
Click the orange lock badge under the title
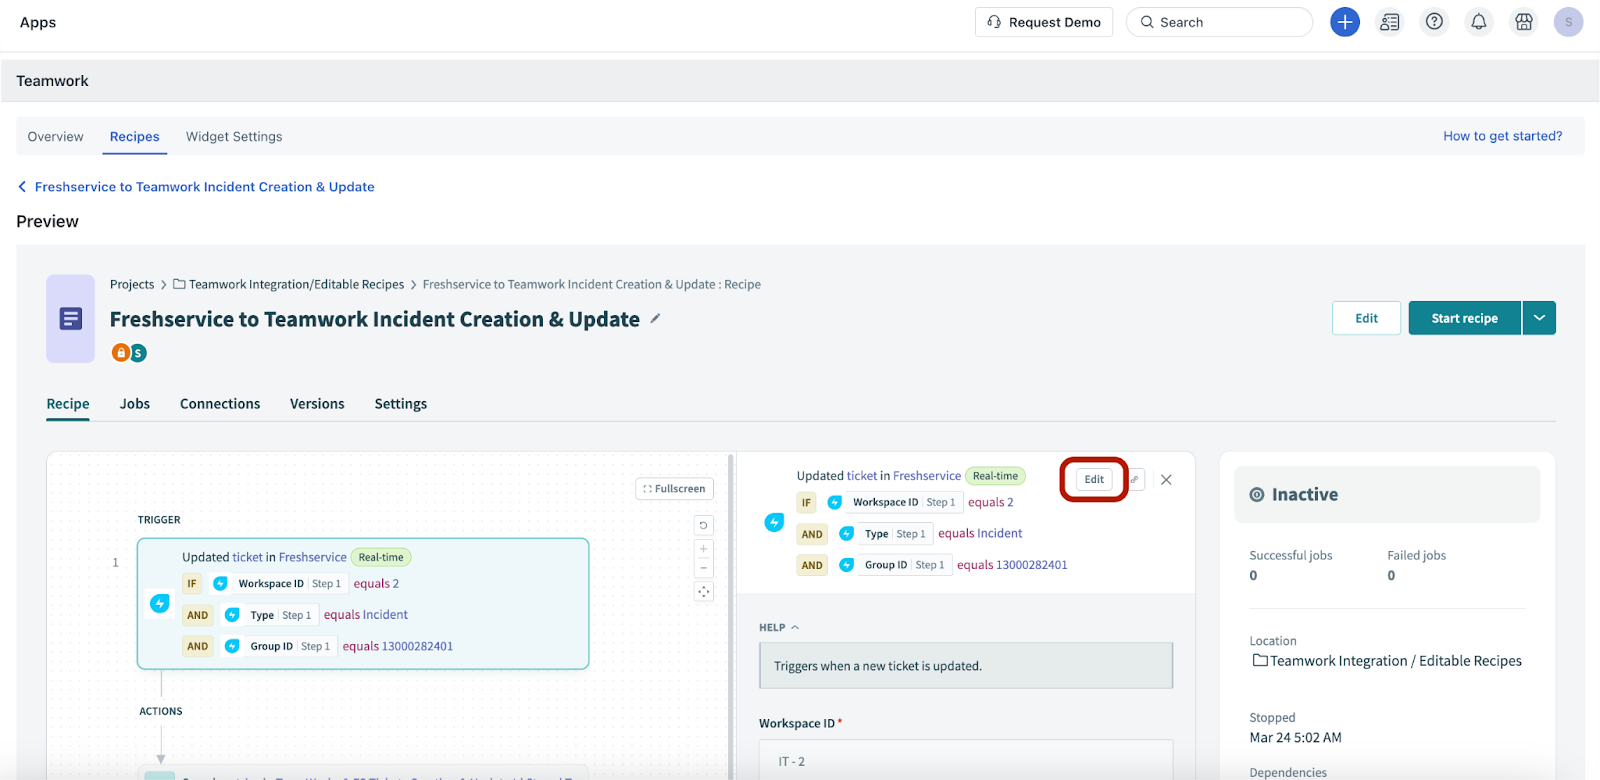(x=121, y=353)
